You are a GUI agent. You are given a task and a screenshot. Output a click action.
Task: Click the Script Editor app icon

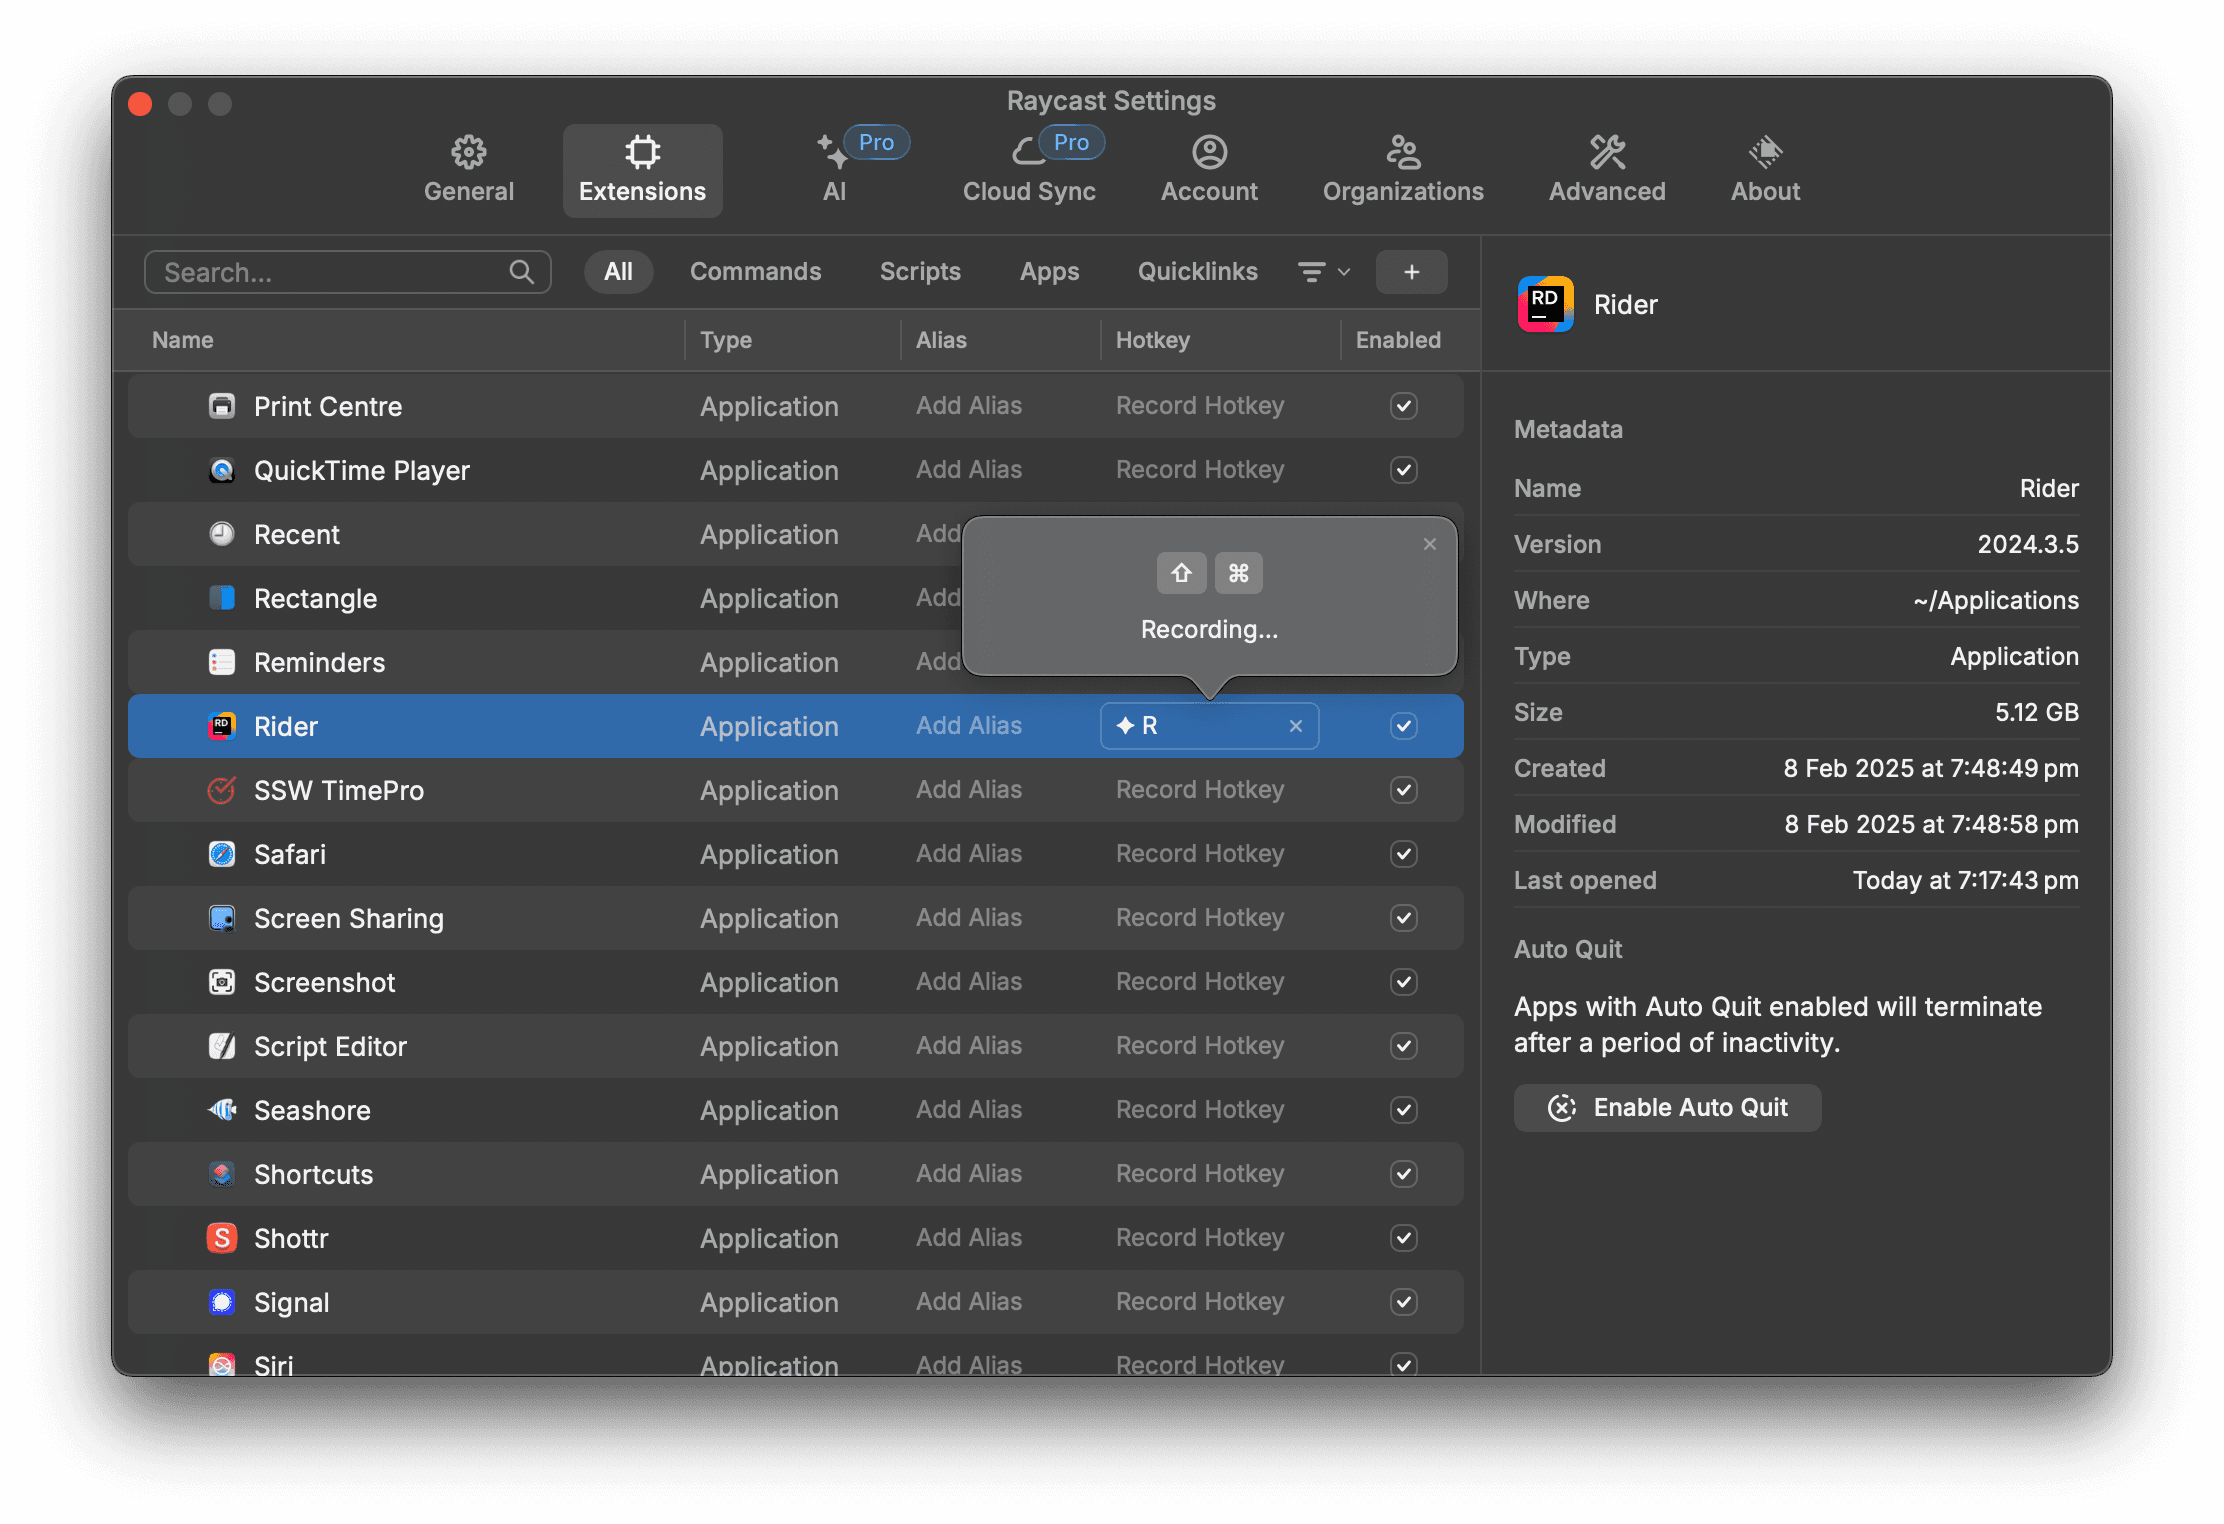click(221, 1046)
